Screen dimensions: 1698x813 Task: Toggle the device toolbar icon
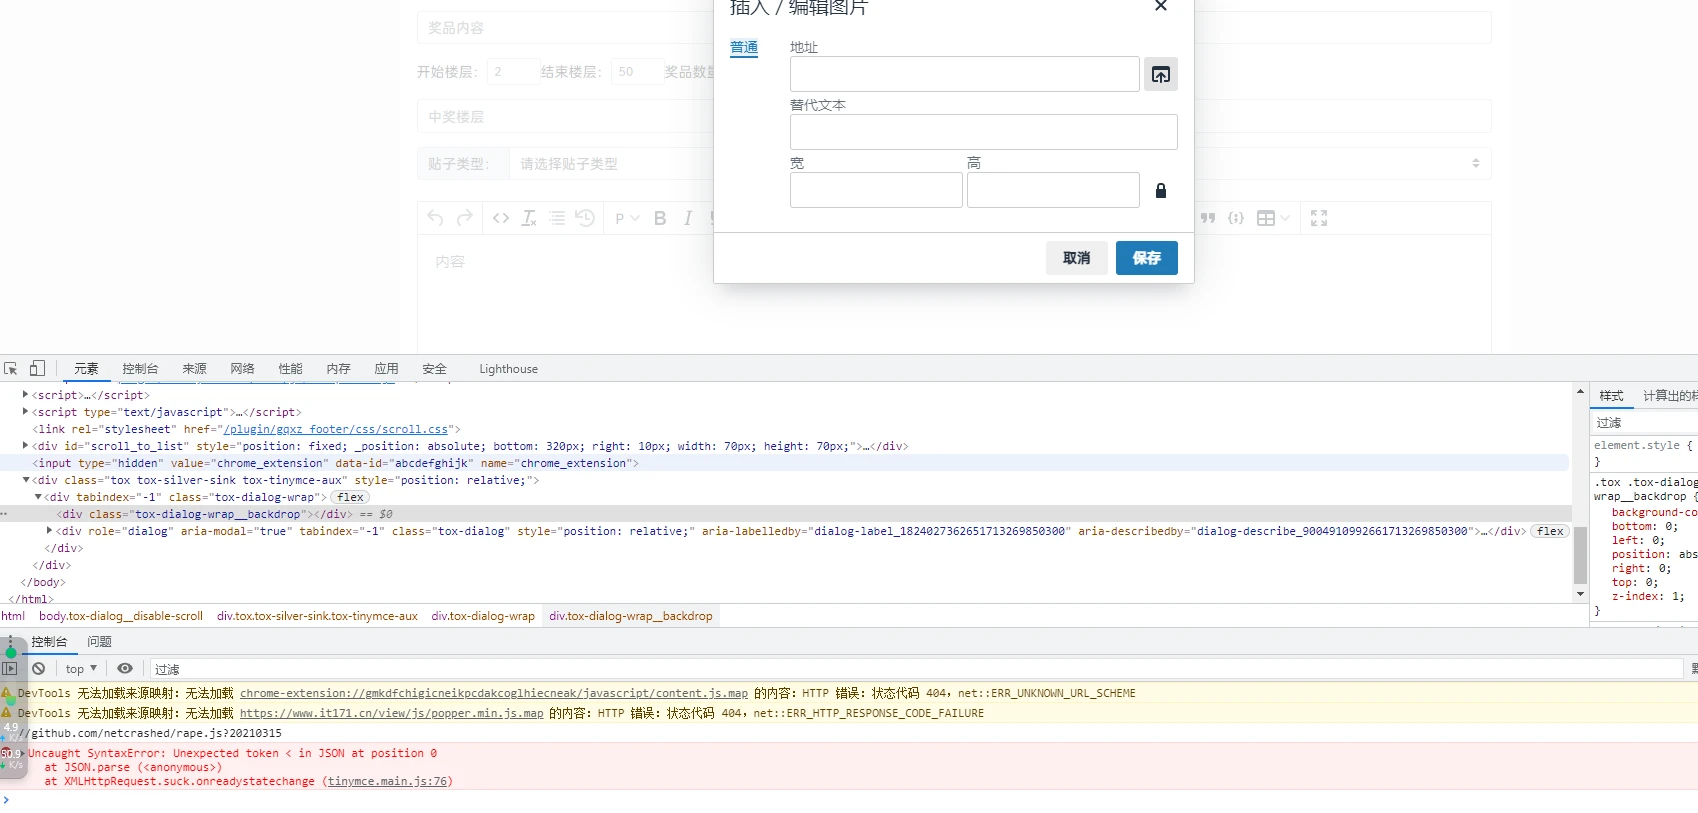click(37, 369)
